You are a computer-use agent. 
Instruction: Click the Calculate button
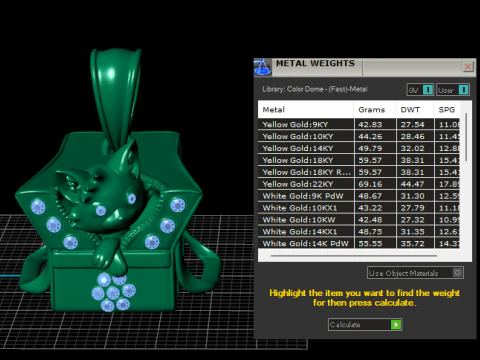tap(365, 324)
